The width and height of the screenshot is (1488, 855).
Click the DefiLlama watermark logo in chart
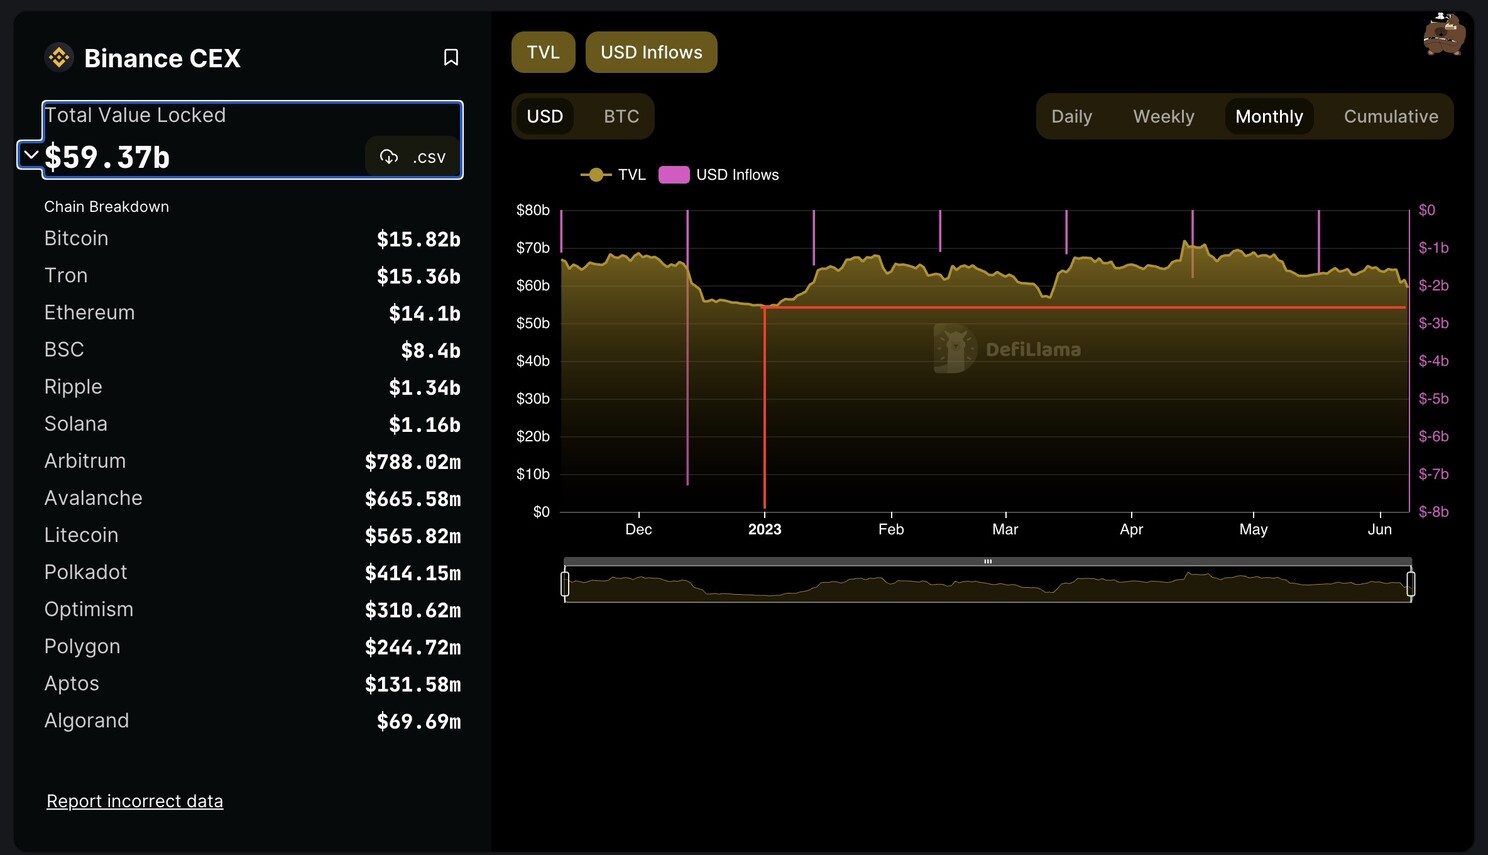tap(955, 349)
